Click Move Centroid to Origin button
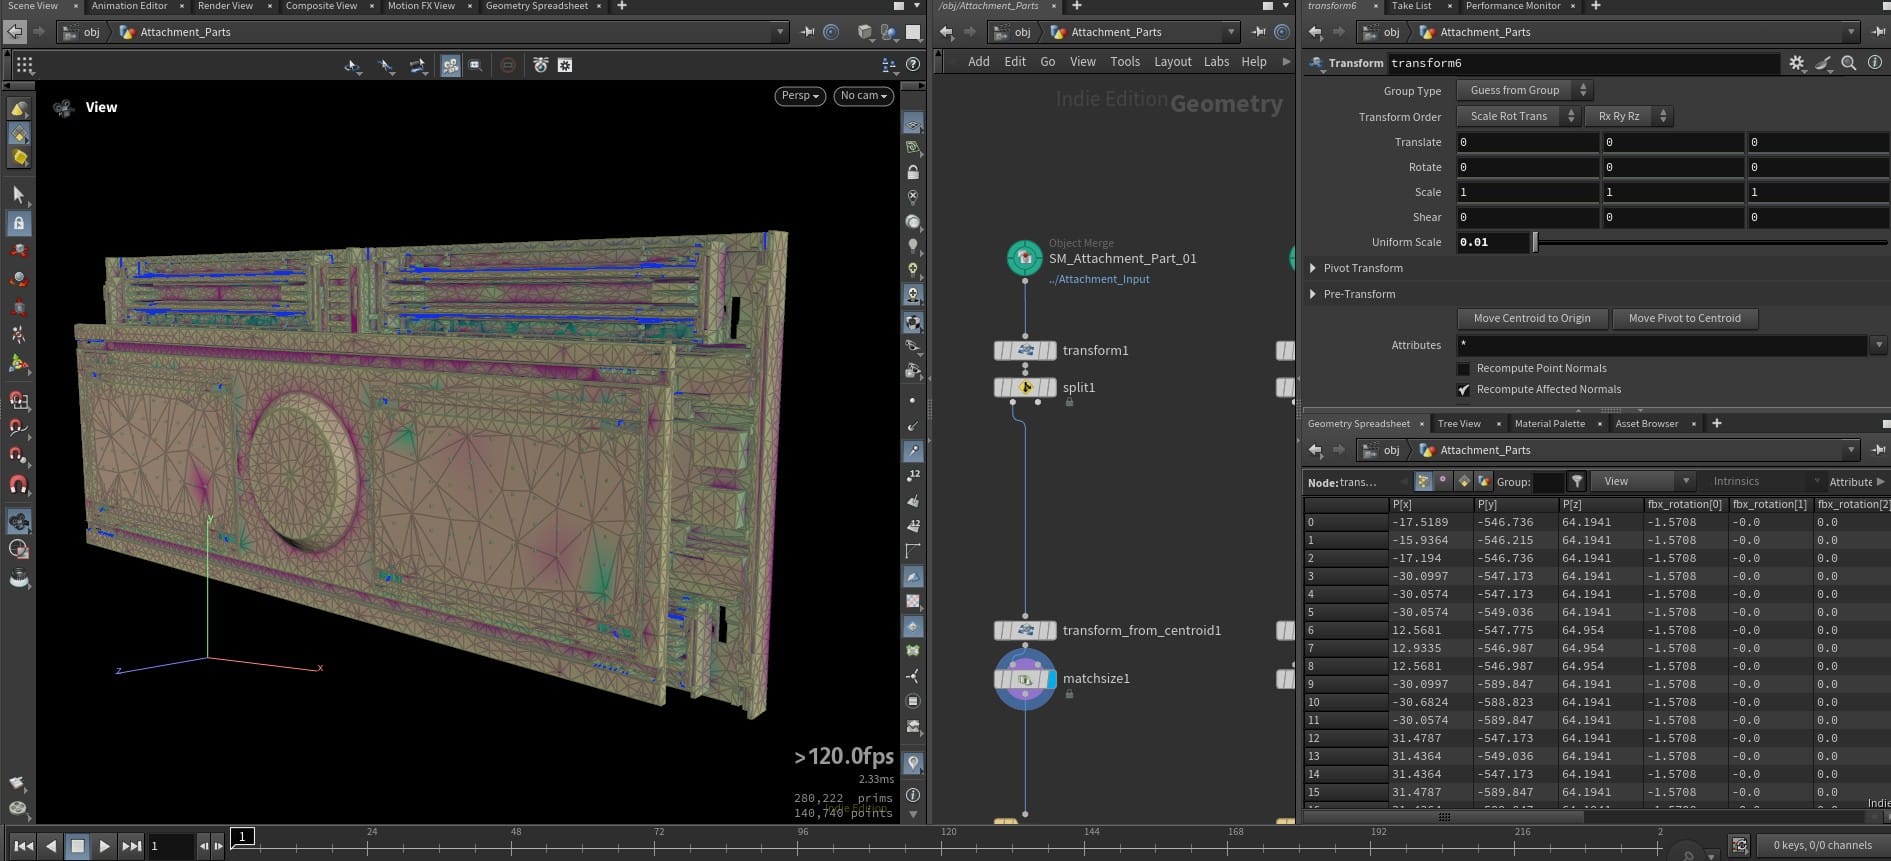Image resolution: width=1891 pixels, height=861 pixels. coord(1531,319)
